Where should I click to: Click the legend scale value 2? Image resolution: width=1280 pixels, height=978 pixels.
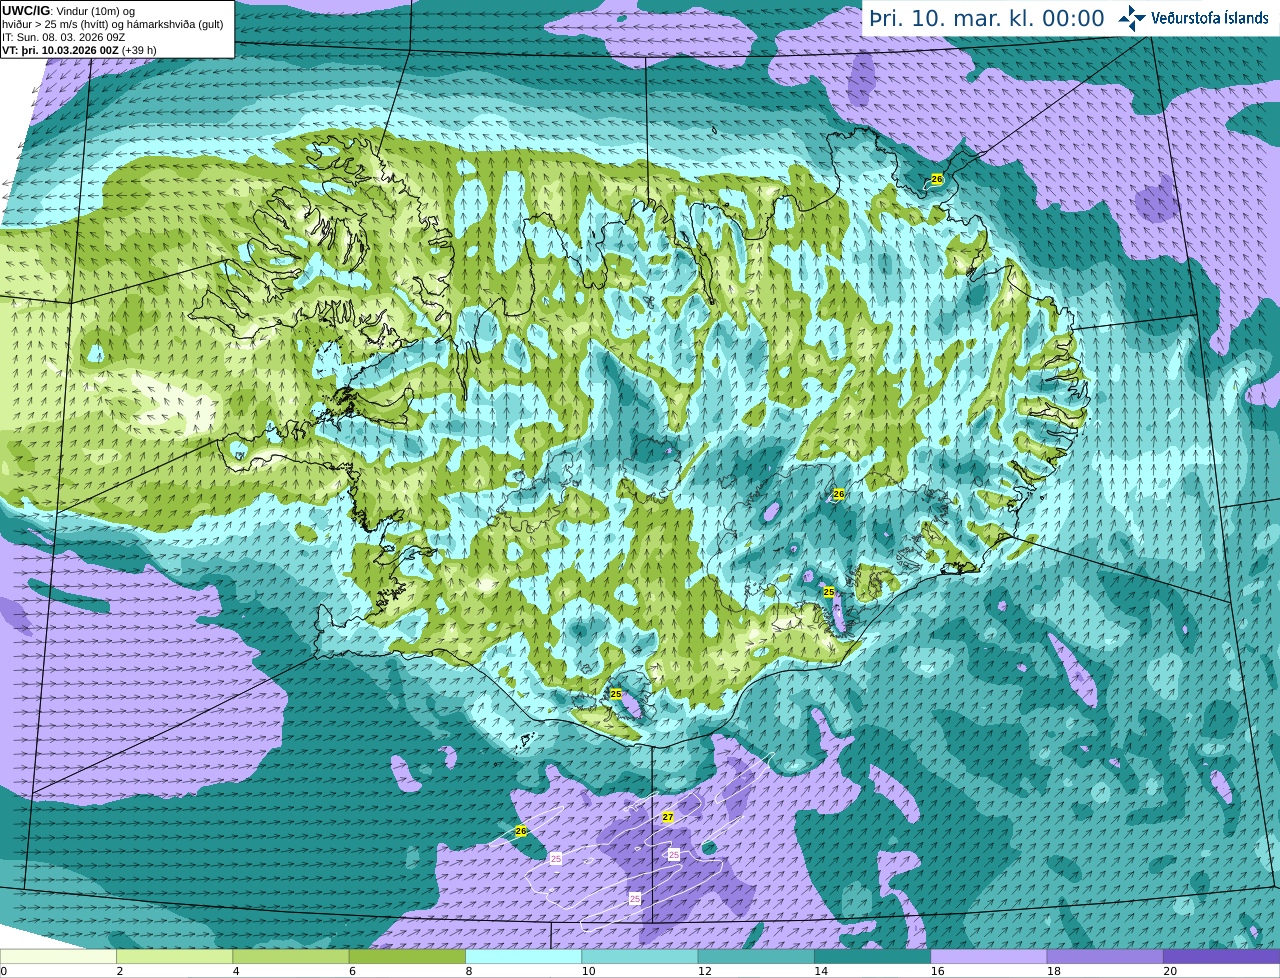[x=120, y=971]
